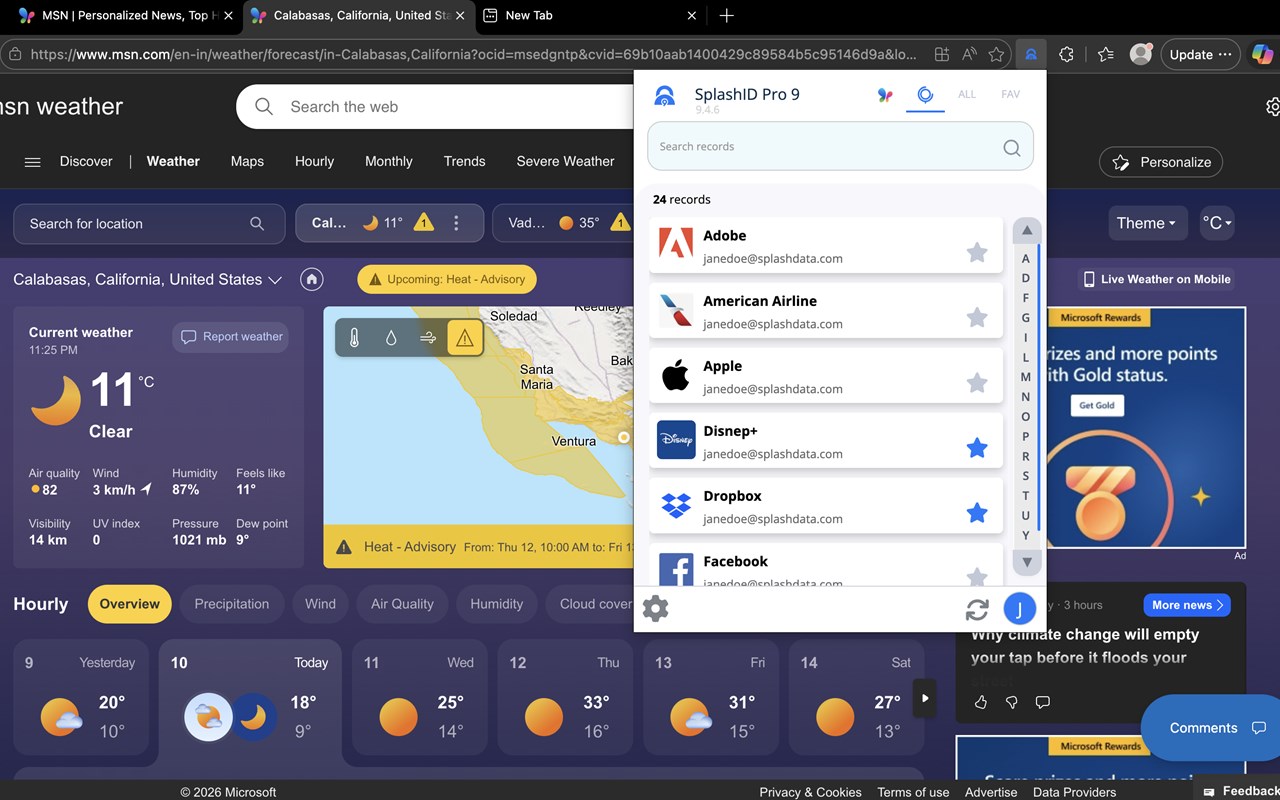
Task: Open the Maps menu item
Action: tap(247, 161)
